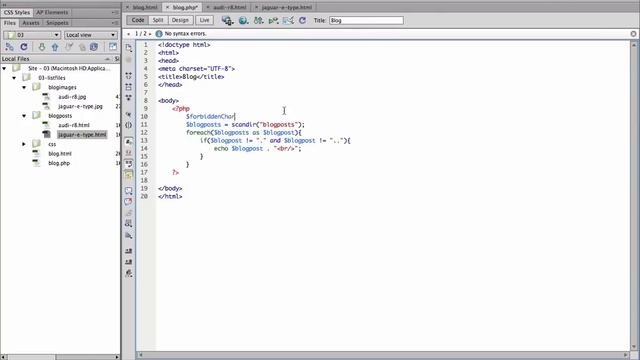Open Files panel group options menu

115,23
